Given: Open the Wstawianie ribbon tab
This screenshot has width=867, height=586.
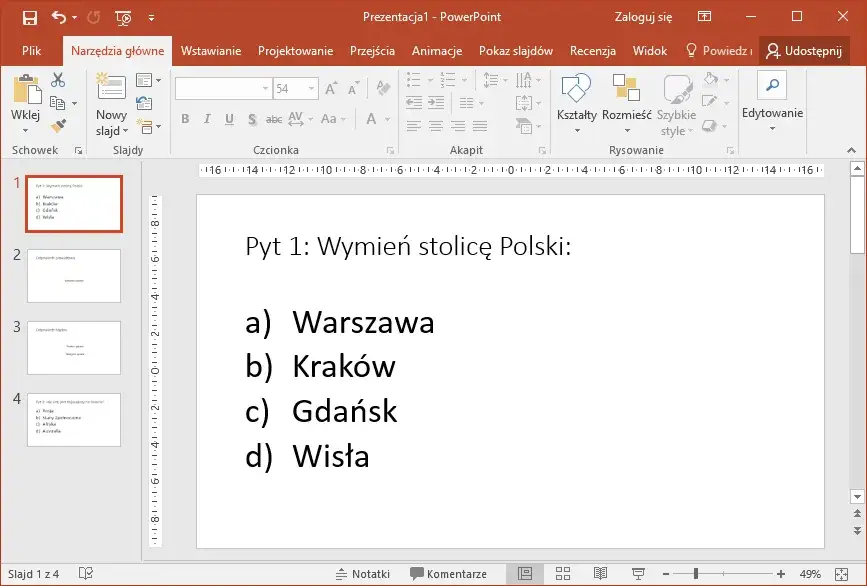Looking at the screenshot, I should click(209, 51).
